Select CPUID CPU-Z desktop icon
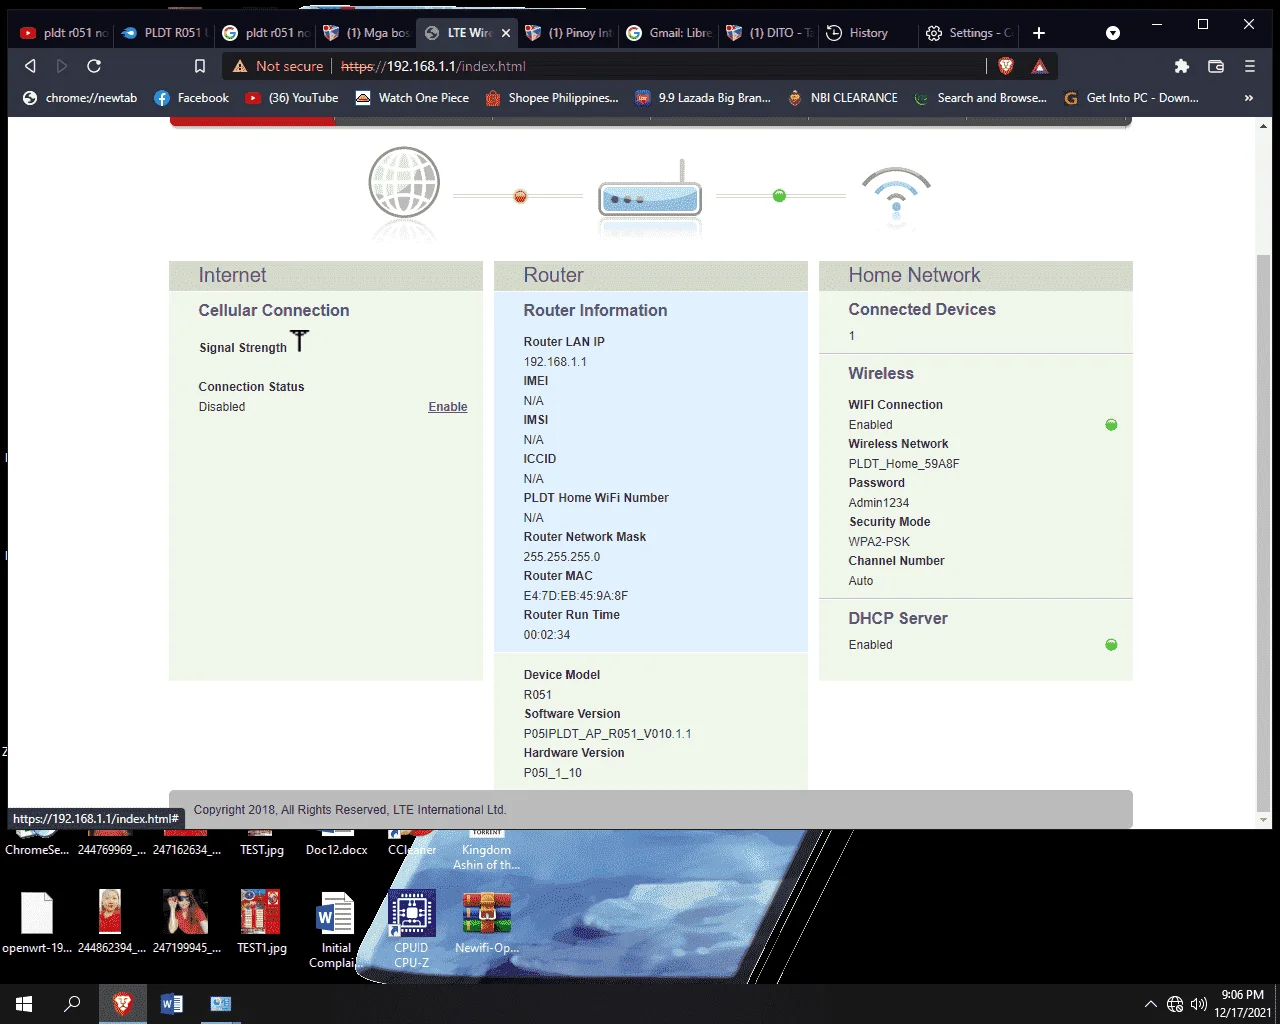 point(411,928)
